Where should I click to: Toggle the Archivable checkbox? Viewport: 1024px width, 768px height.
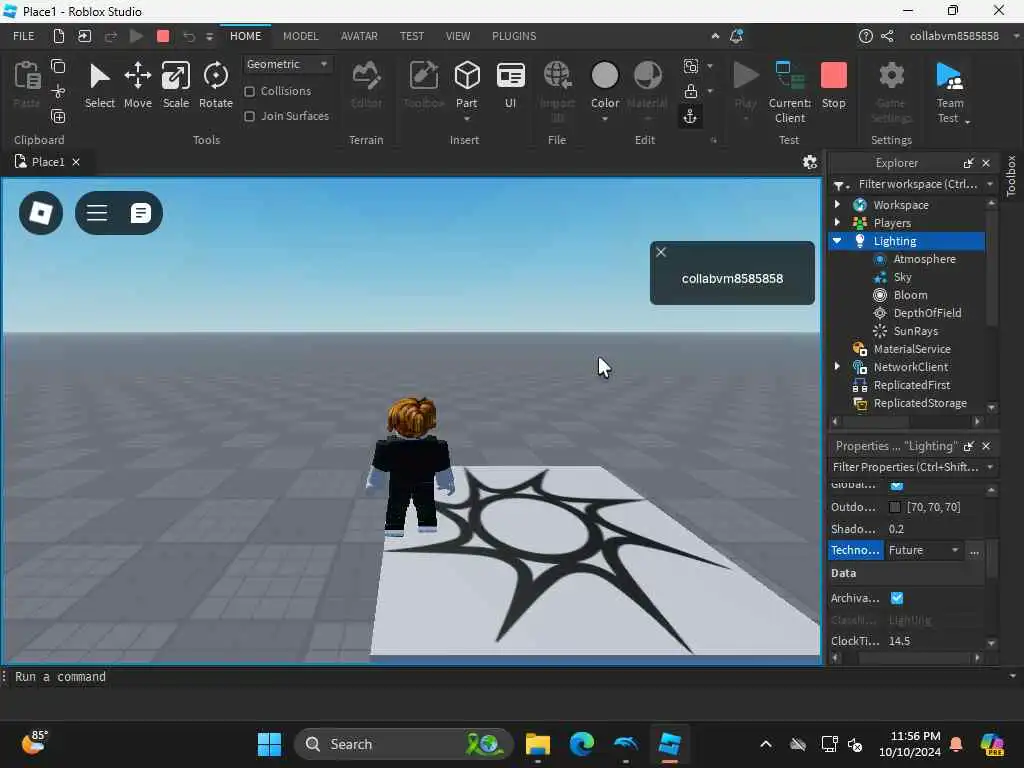(x=897, y=598)
